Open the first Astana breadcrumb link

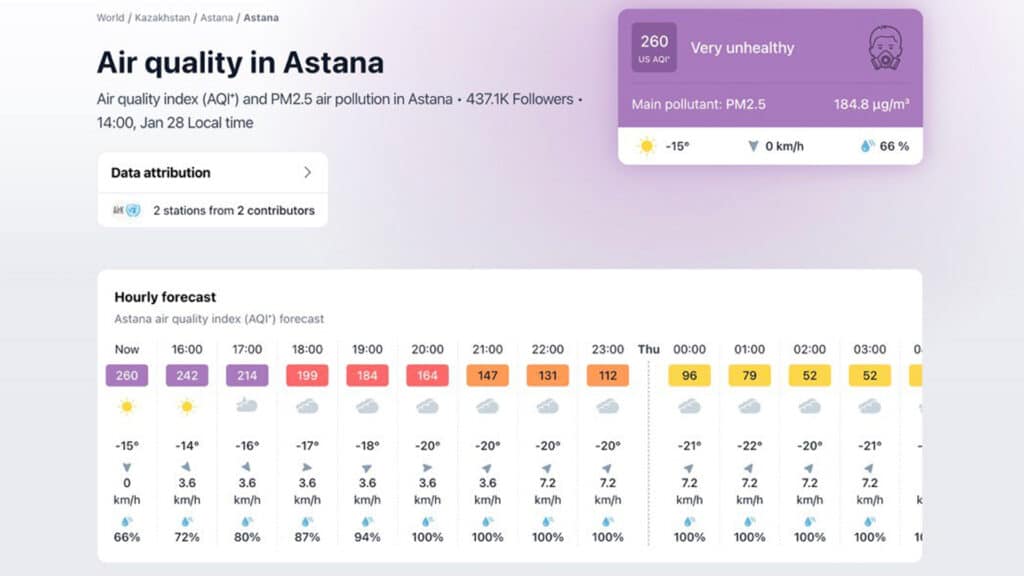[x=214, y=18]
